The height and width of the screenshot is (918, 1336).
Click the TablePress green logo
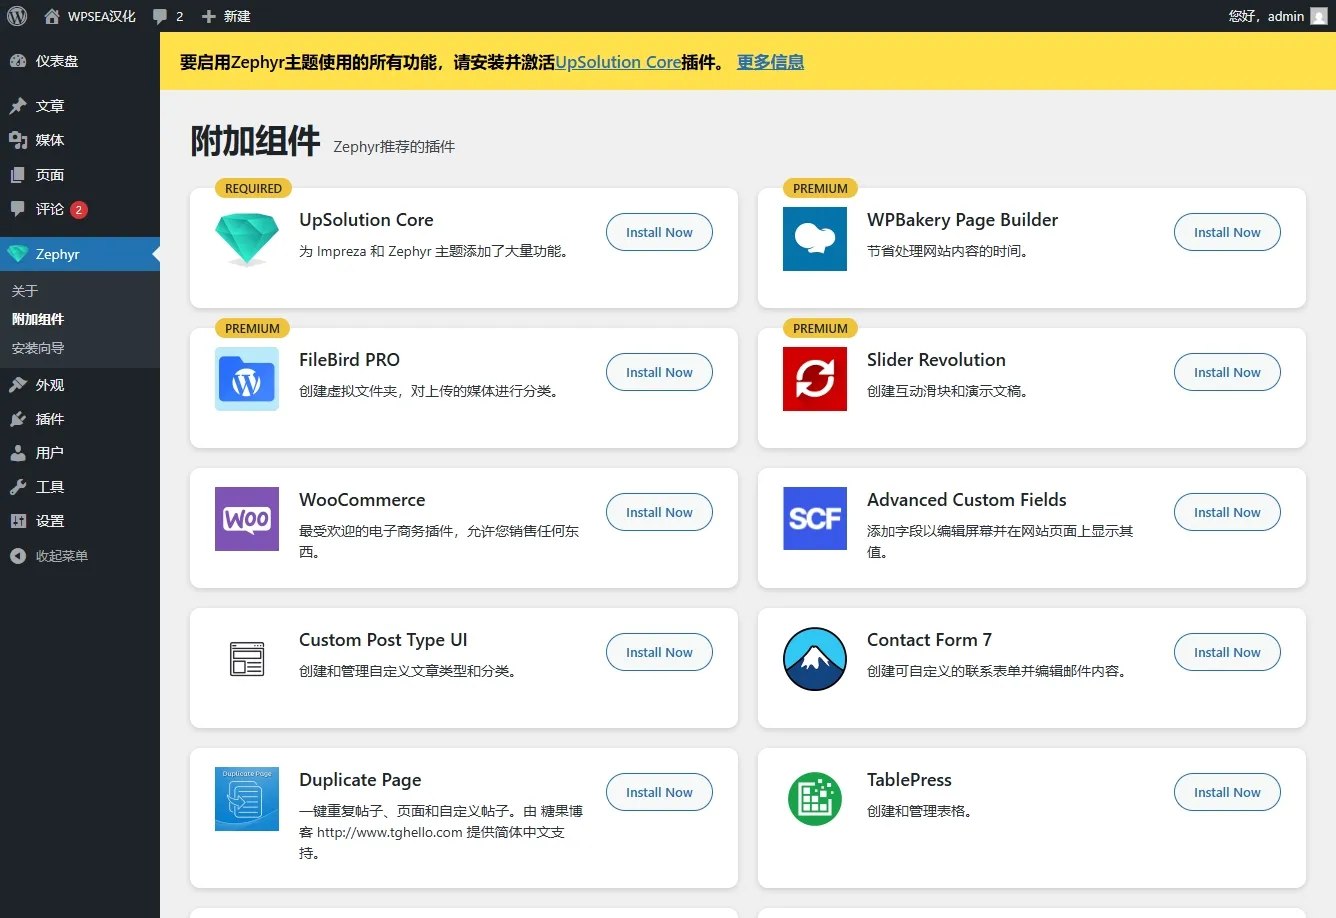[x=815, y=799]
